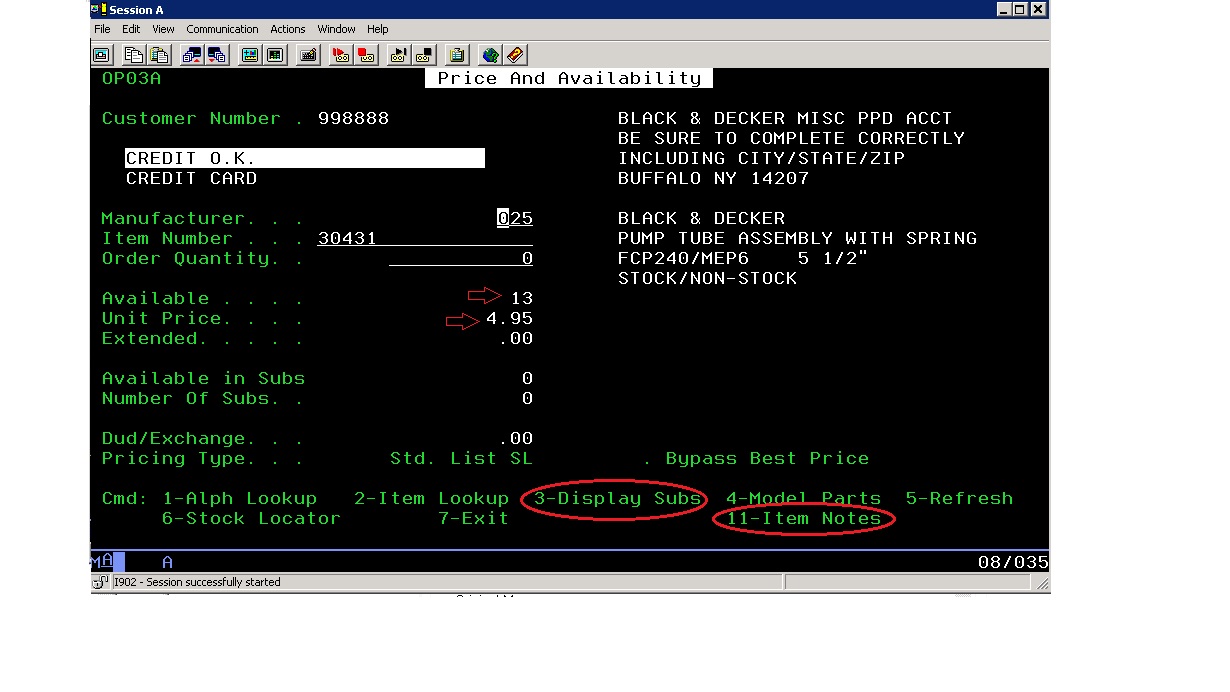Click the Send File to Host icon

click(x=192, y=55)
